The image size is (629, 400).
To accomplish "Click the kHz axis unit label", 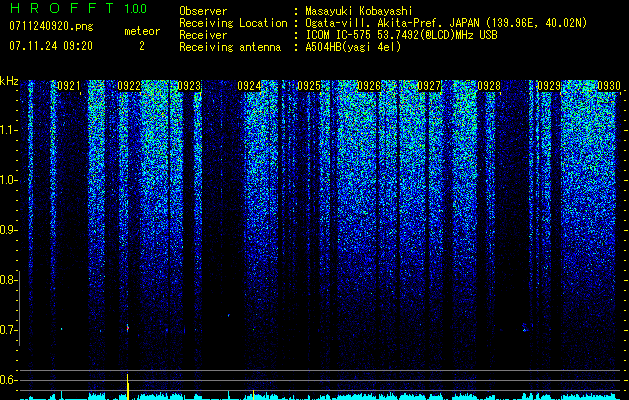I will tap(9, 81).
